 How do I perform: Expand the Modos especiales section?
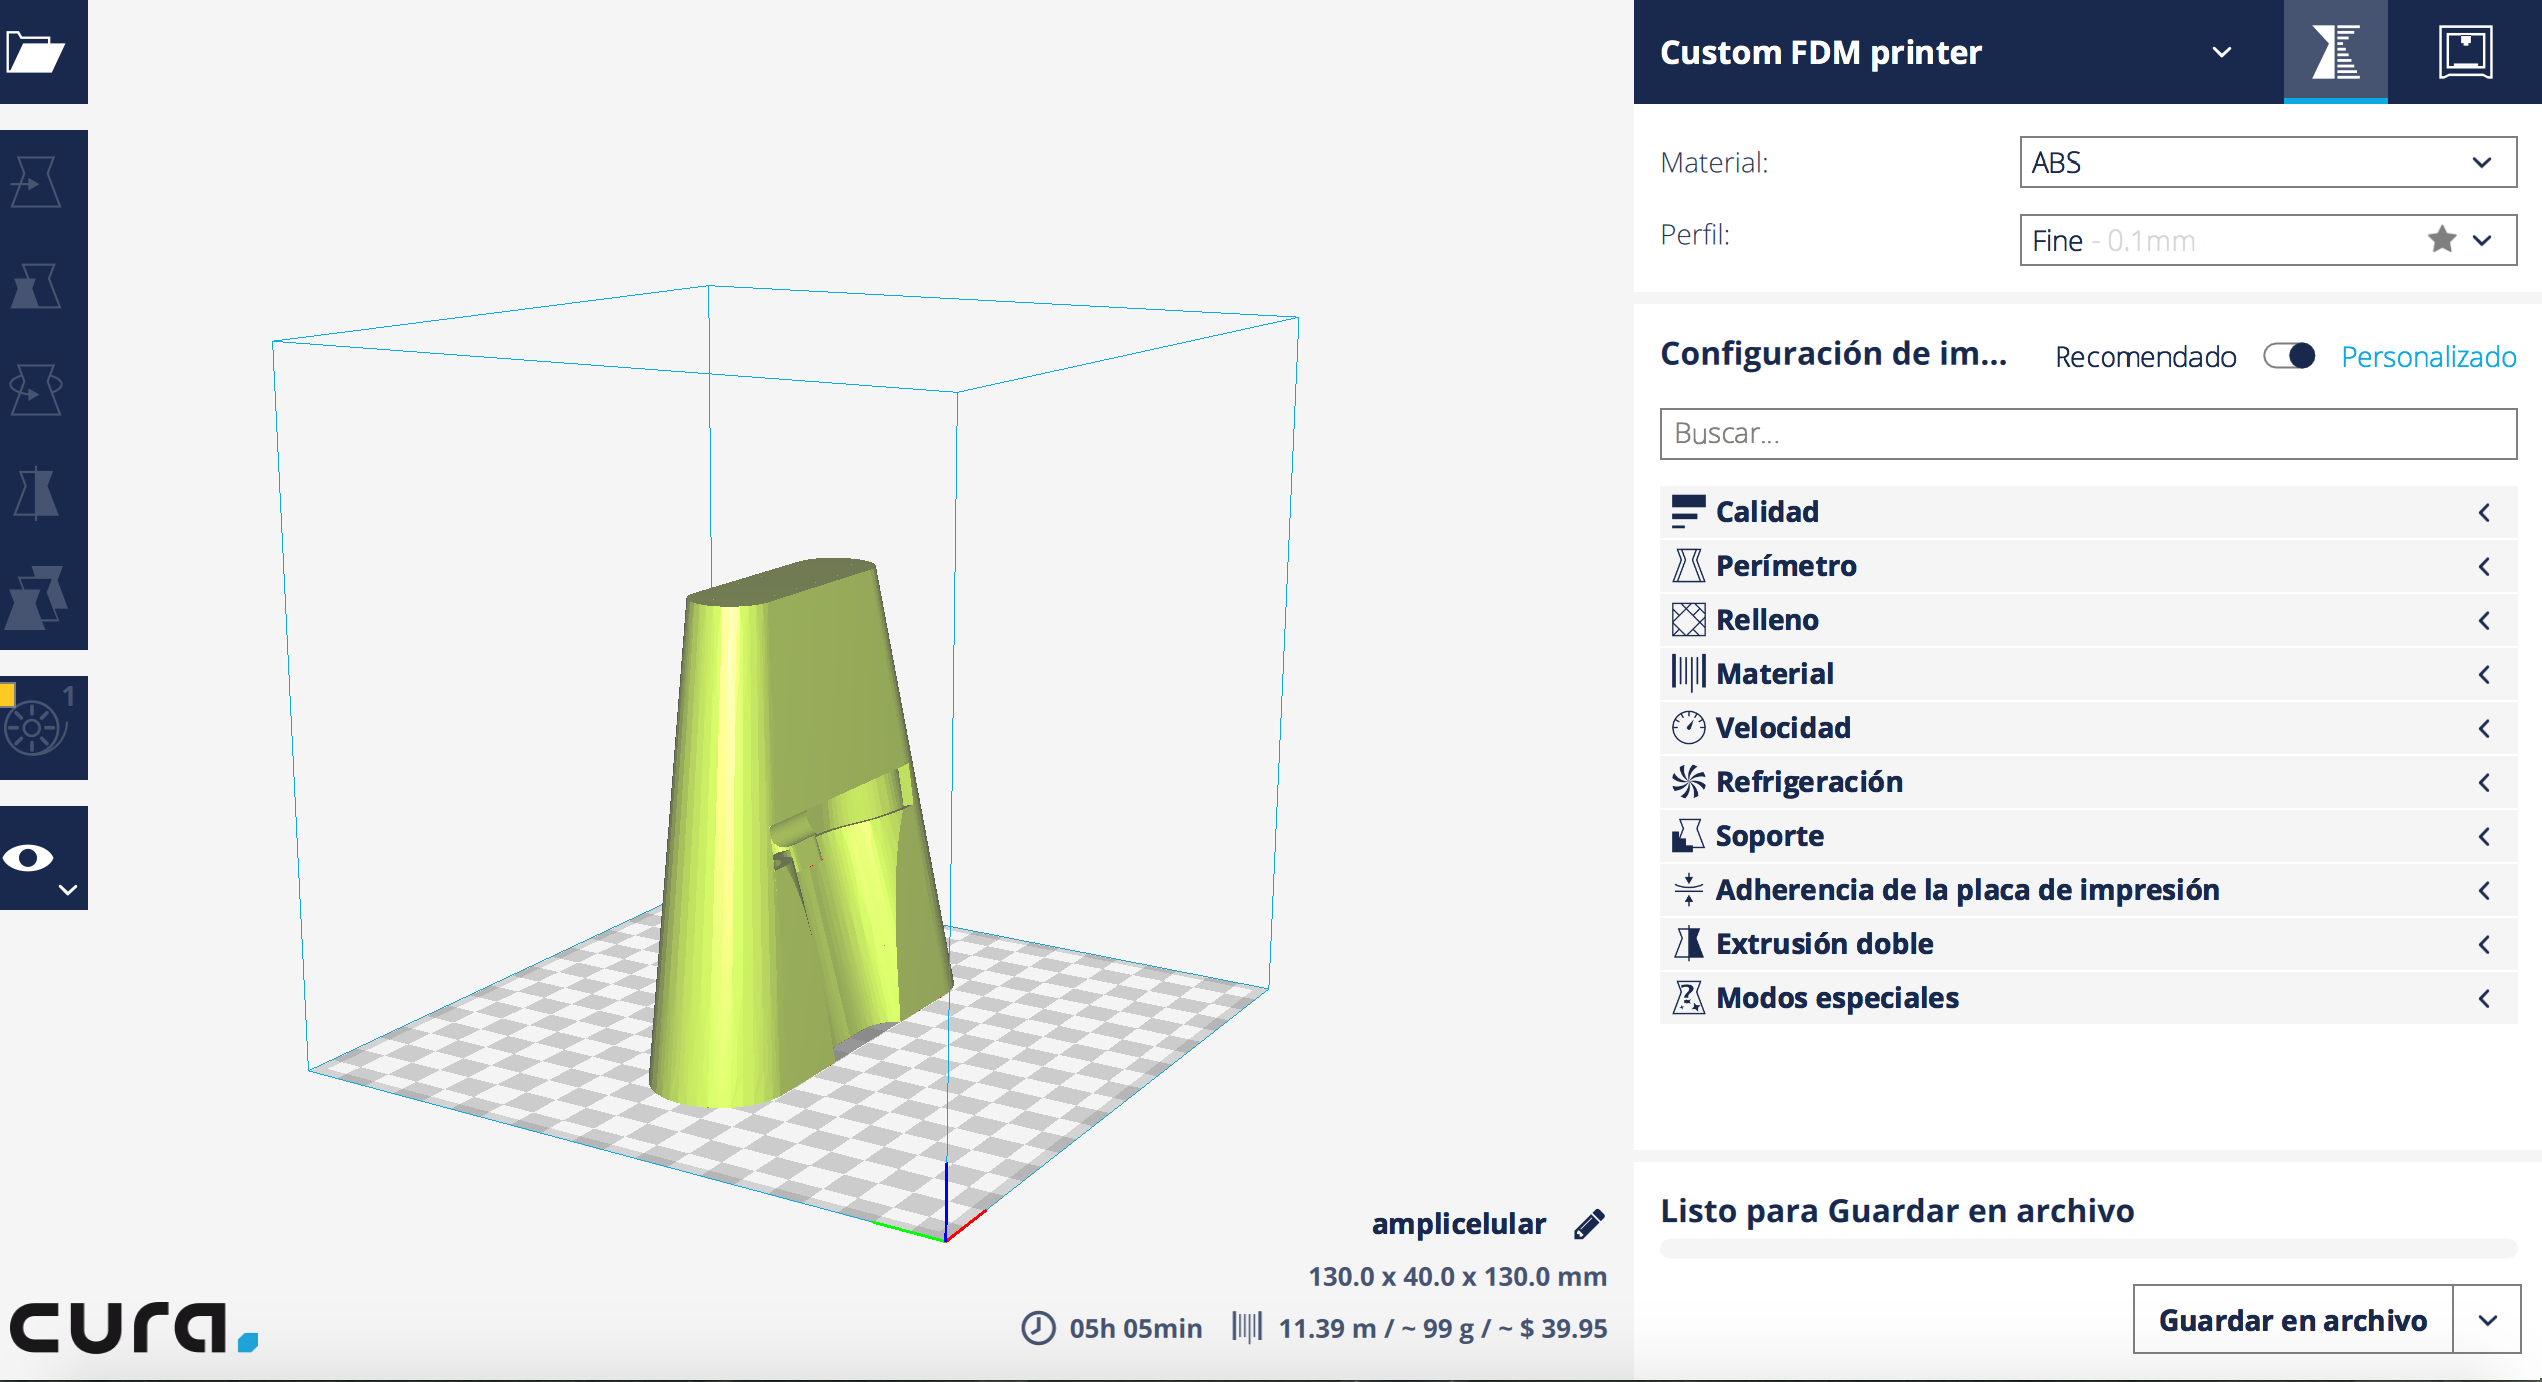(x=2088, y=998)
